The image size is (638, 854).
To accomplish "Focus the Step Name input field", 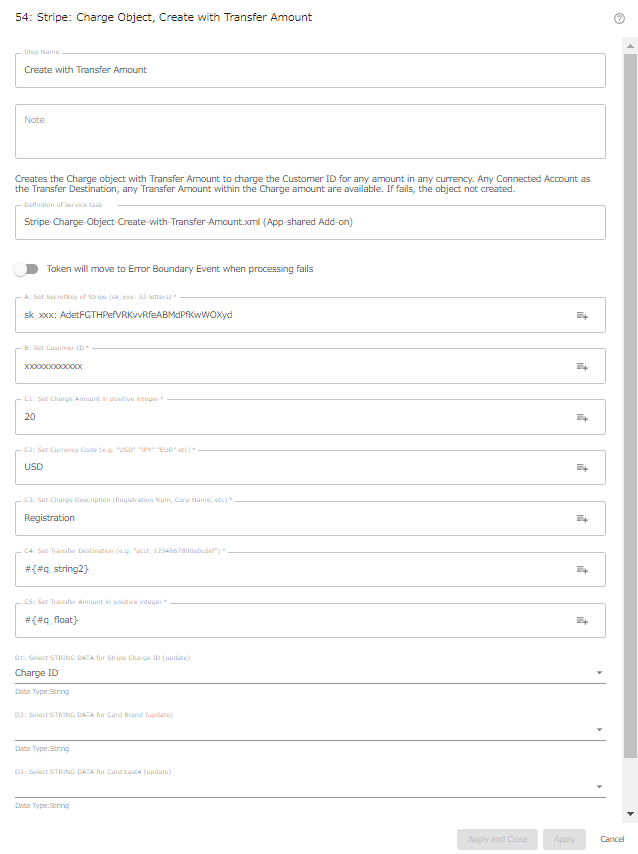I will (310, 70).
